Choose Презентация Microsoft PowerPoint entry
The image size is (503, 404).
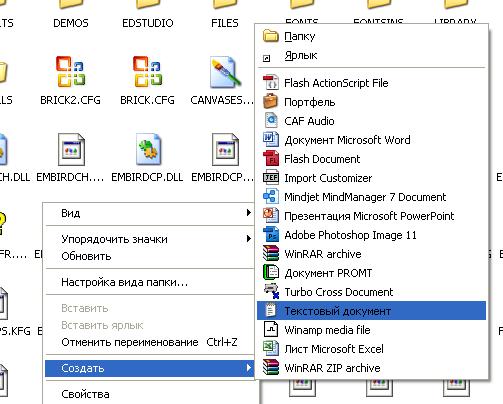(371, 216)
